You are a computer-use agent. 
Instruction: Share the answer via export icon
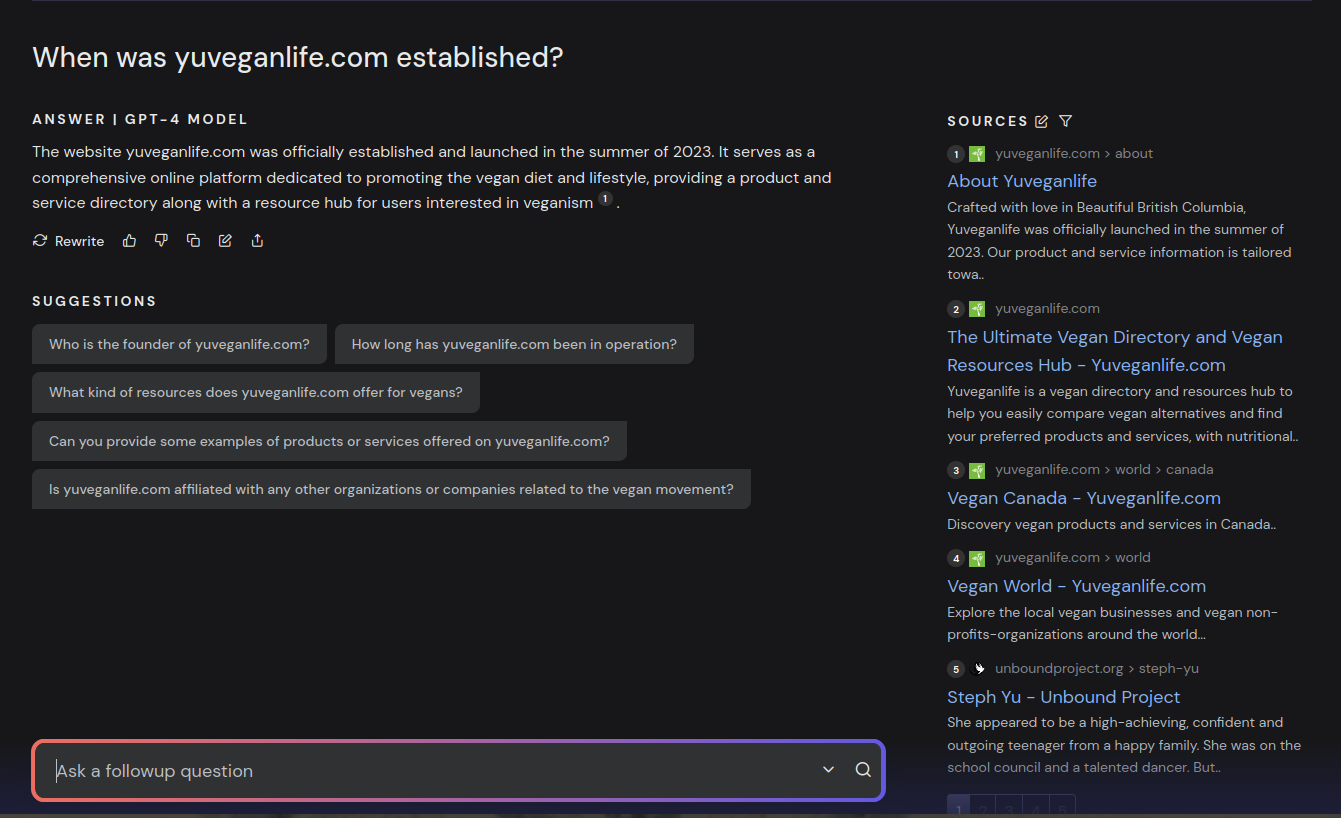pyautogui.click(x=257, y=241)
